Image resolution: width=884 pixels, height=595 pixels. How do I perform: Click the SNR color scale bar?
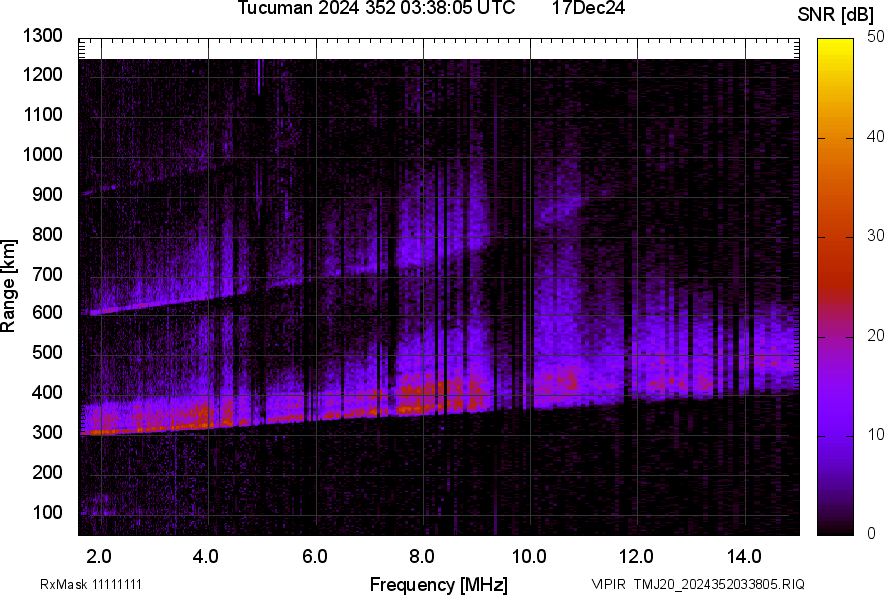835,287
